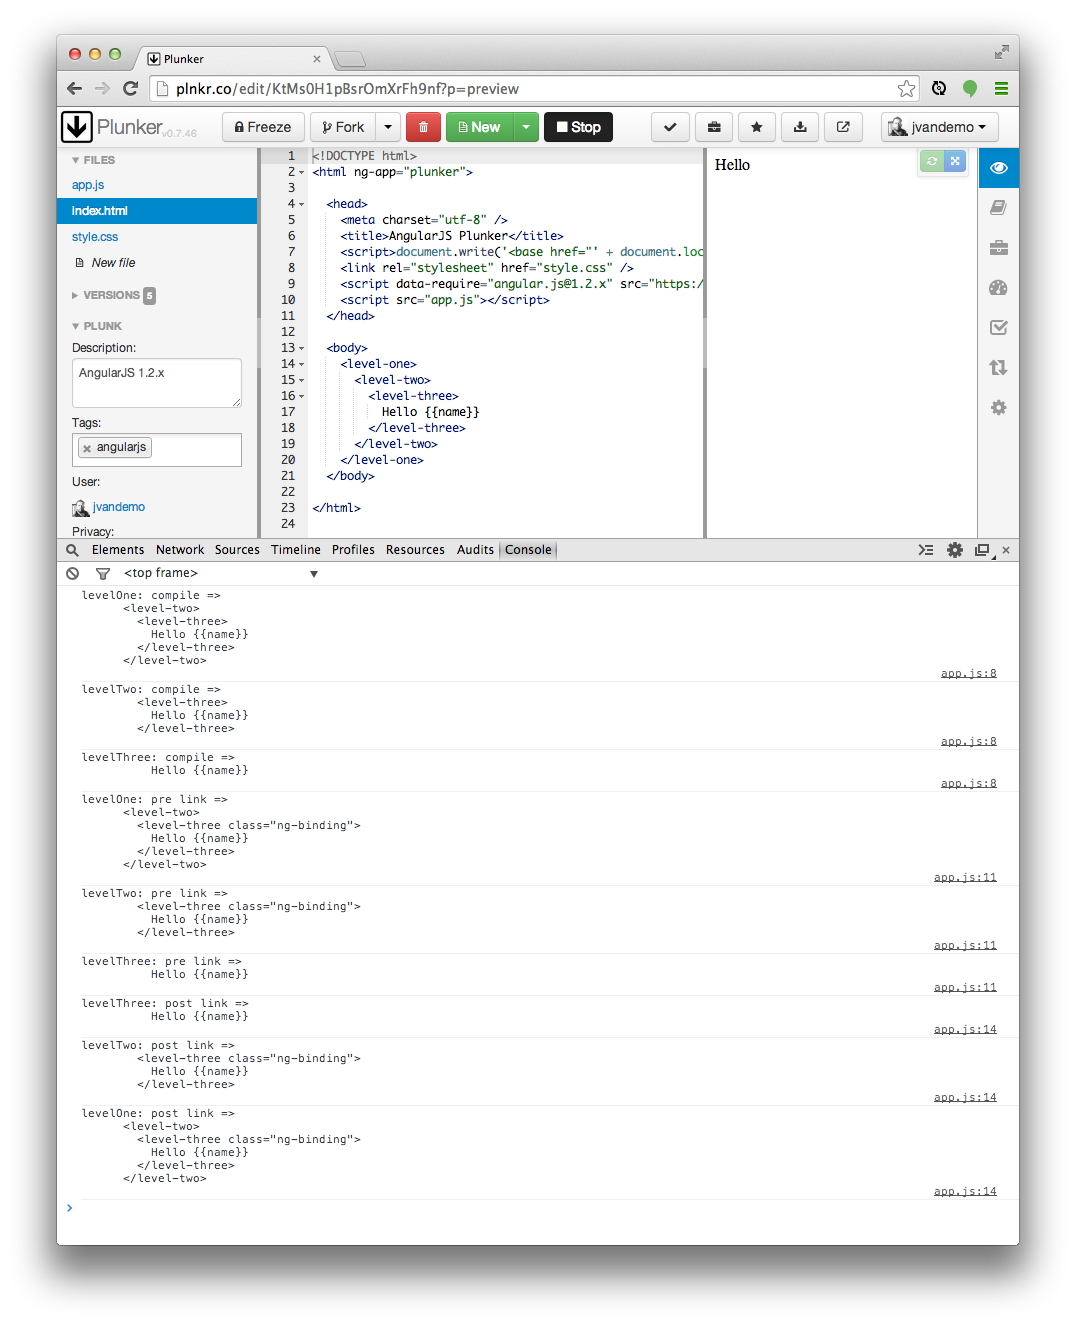
Task: Clear the console with the ban icon
Action: 73,573
